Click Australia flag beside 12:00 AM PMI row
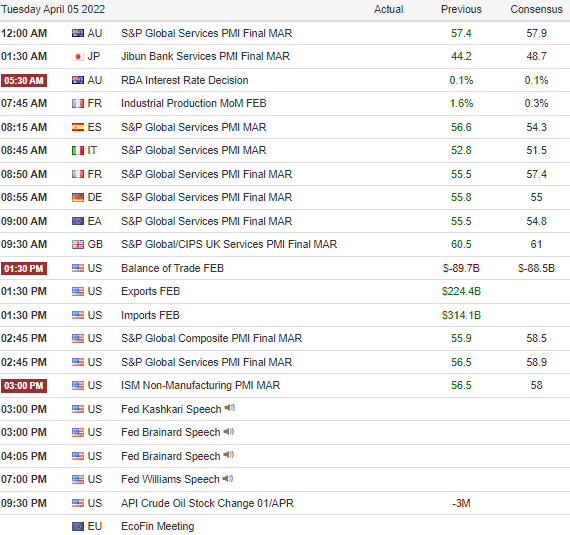The height and width of the screenshot is (535, 570). tap(78, 33)
